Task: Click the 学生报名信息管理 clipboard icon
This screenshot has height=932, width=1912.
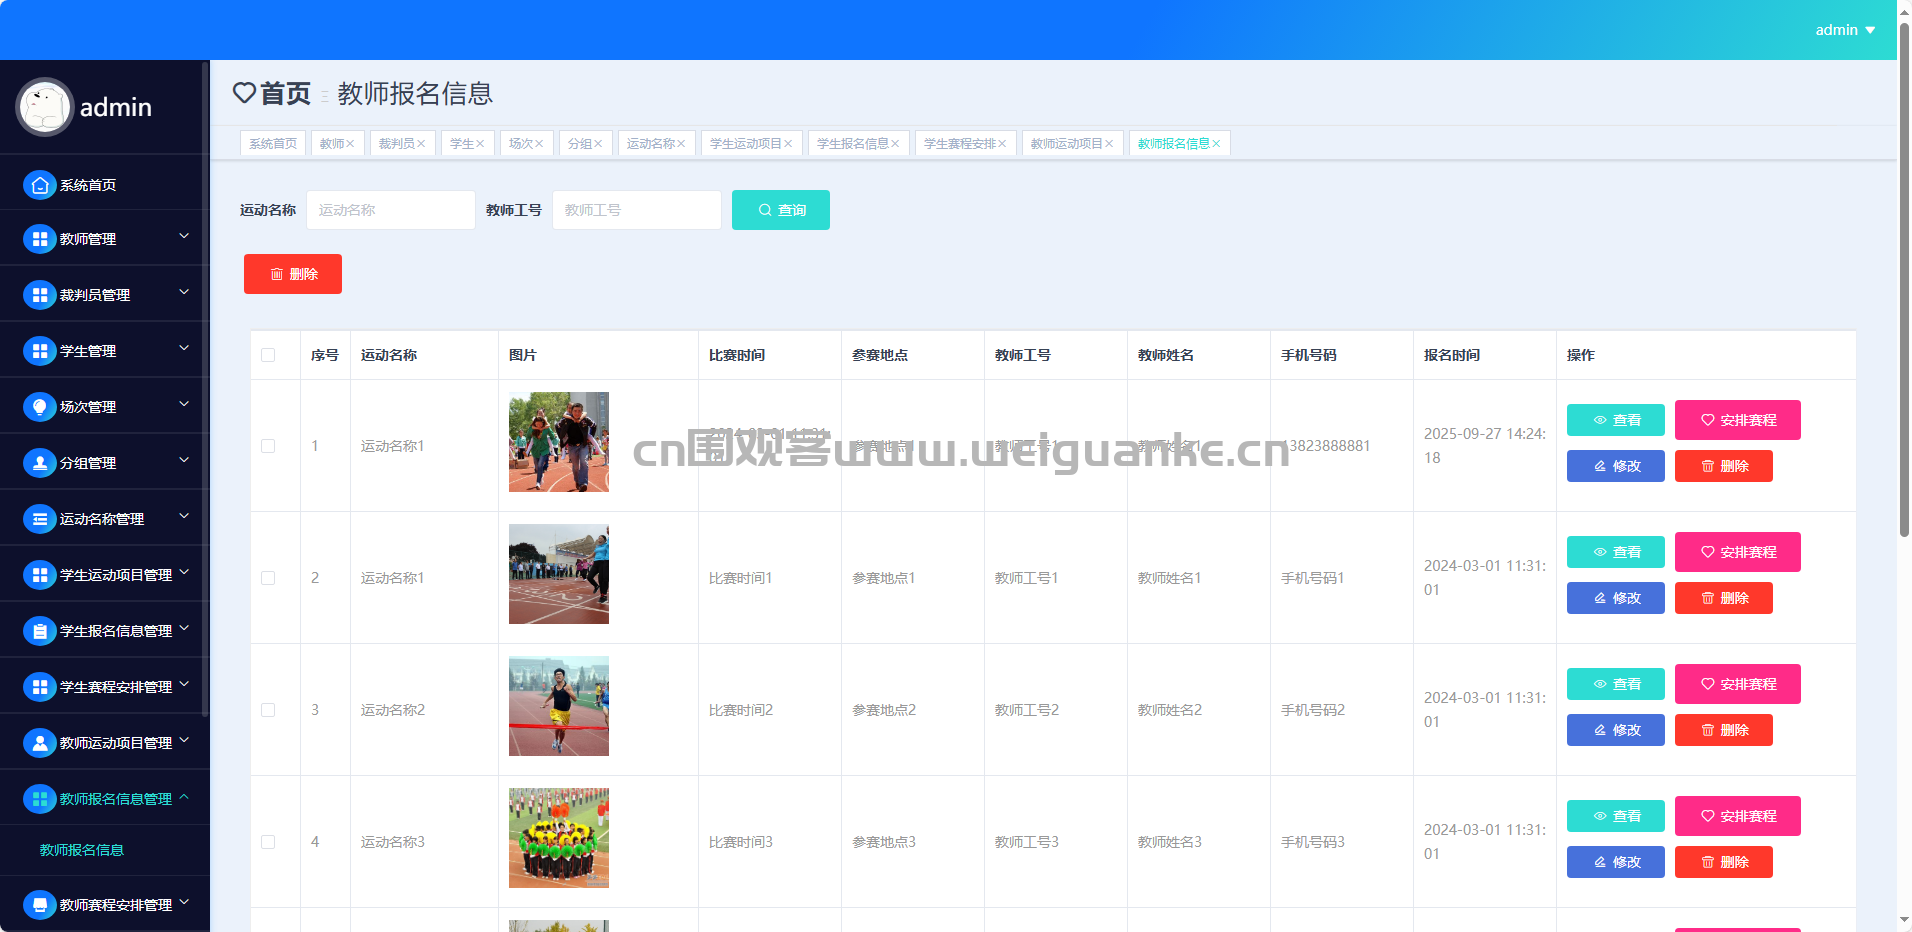Action: [x=40, y=631]
